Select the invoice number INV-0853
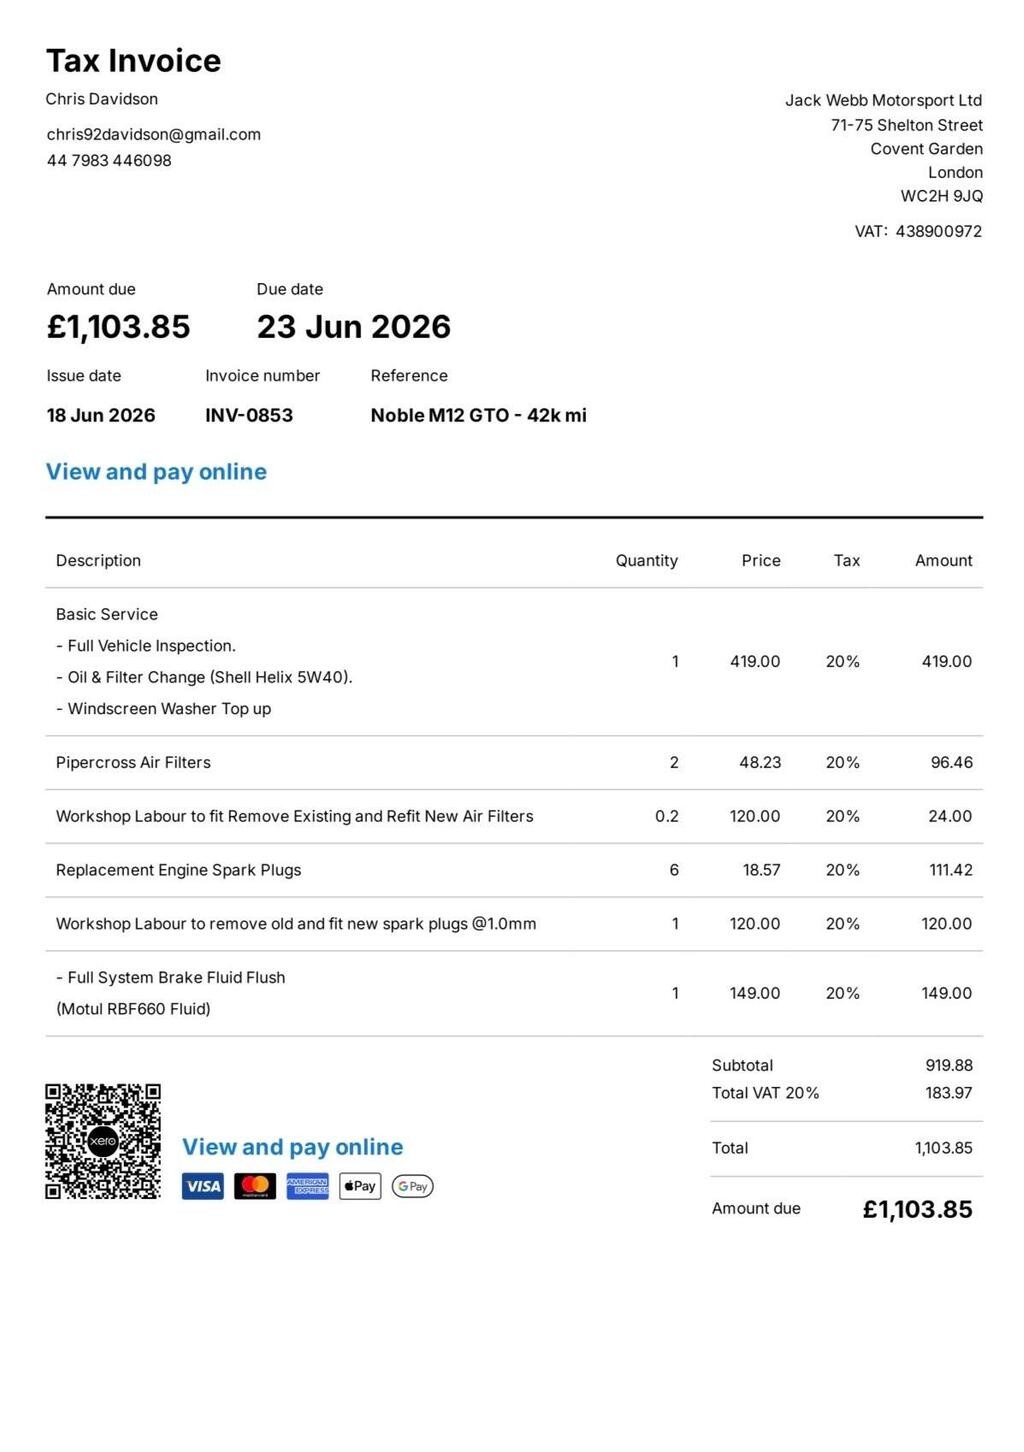This screenshot has height=1452, width=1024. click(249, 415)
